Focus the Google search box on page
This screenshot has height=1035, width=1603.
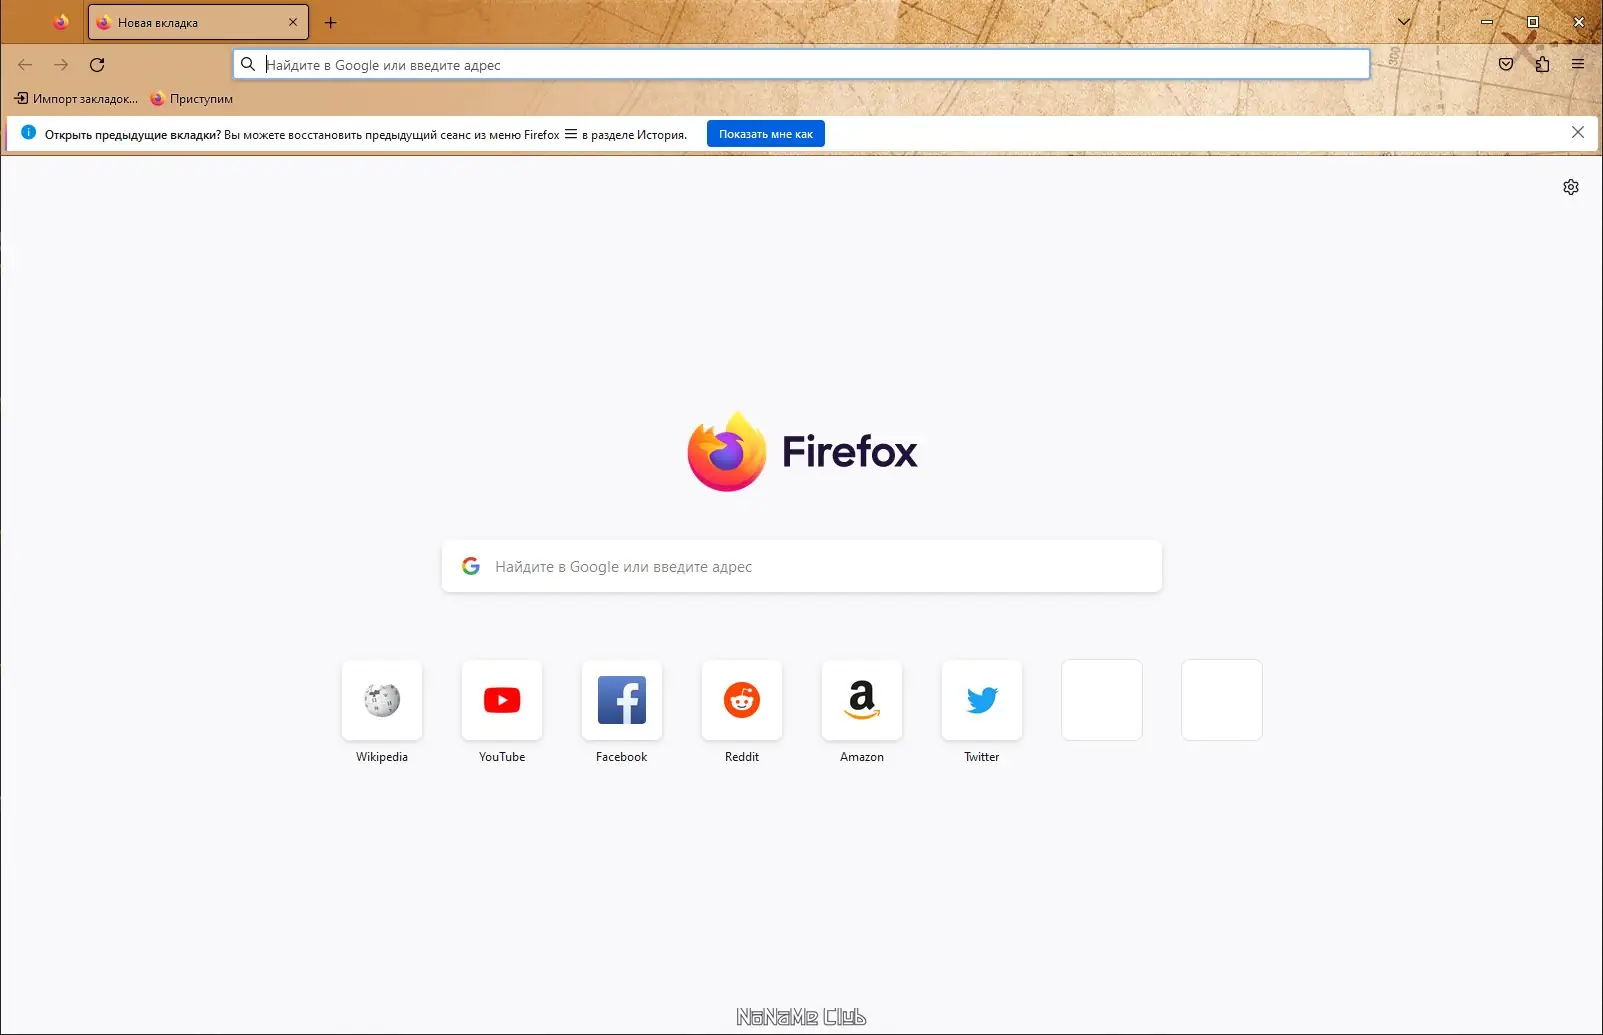(x=802, y=566)
